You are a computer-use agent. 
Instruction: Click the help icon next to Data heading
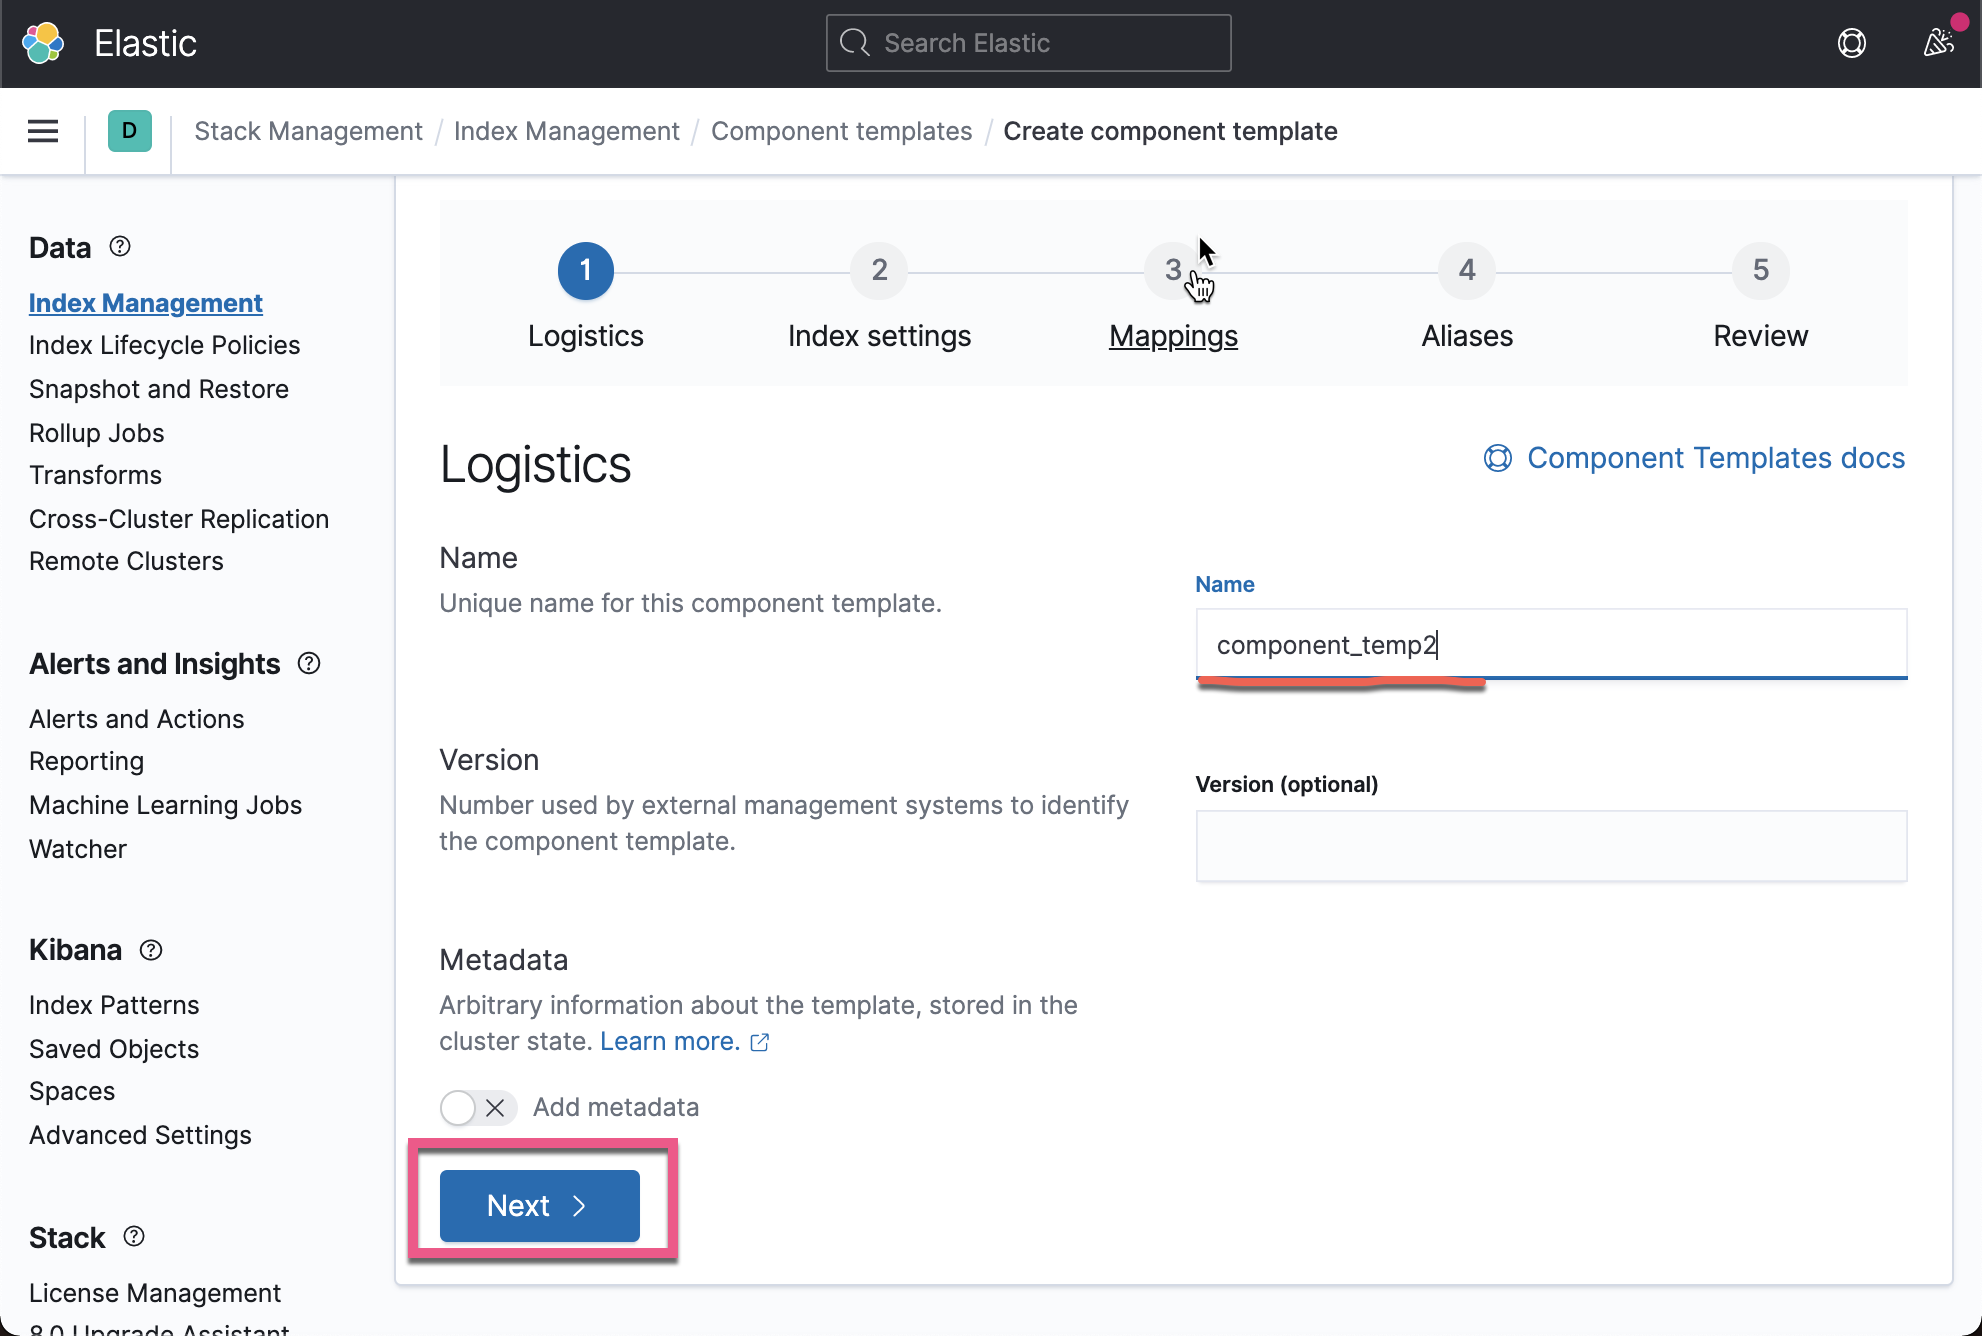(x=119, y=246)
